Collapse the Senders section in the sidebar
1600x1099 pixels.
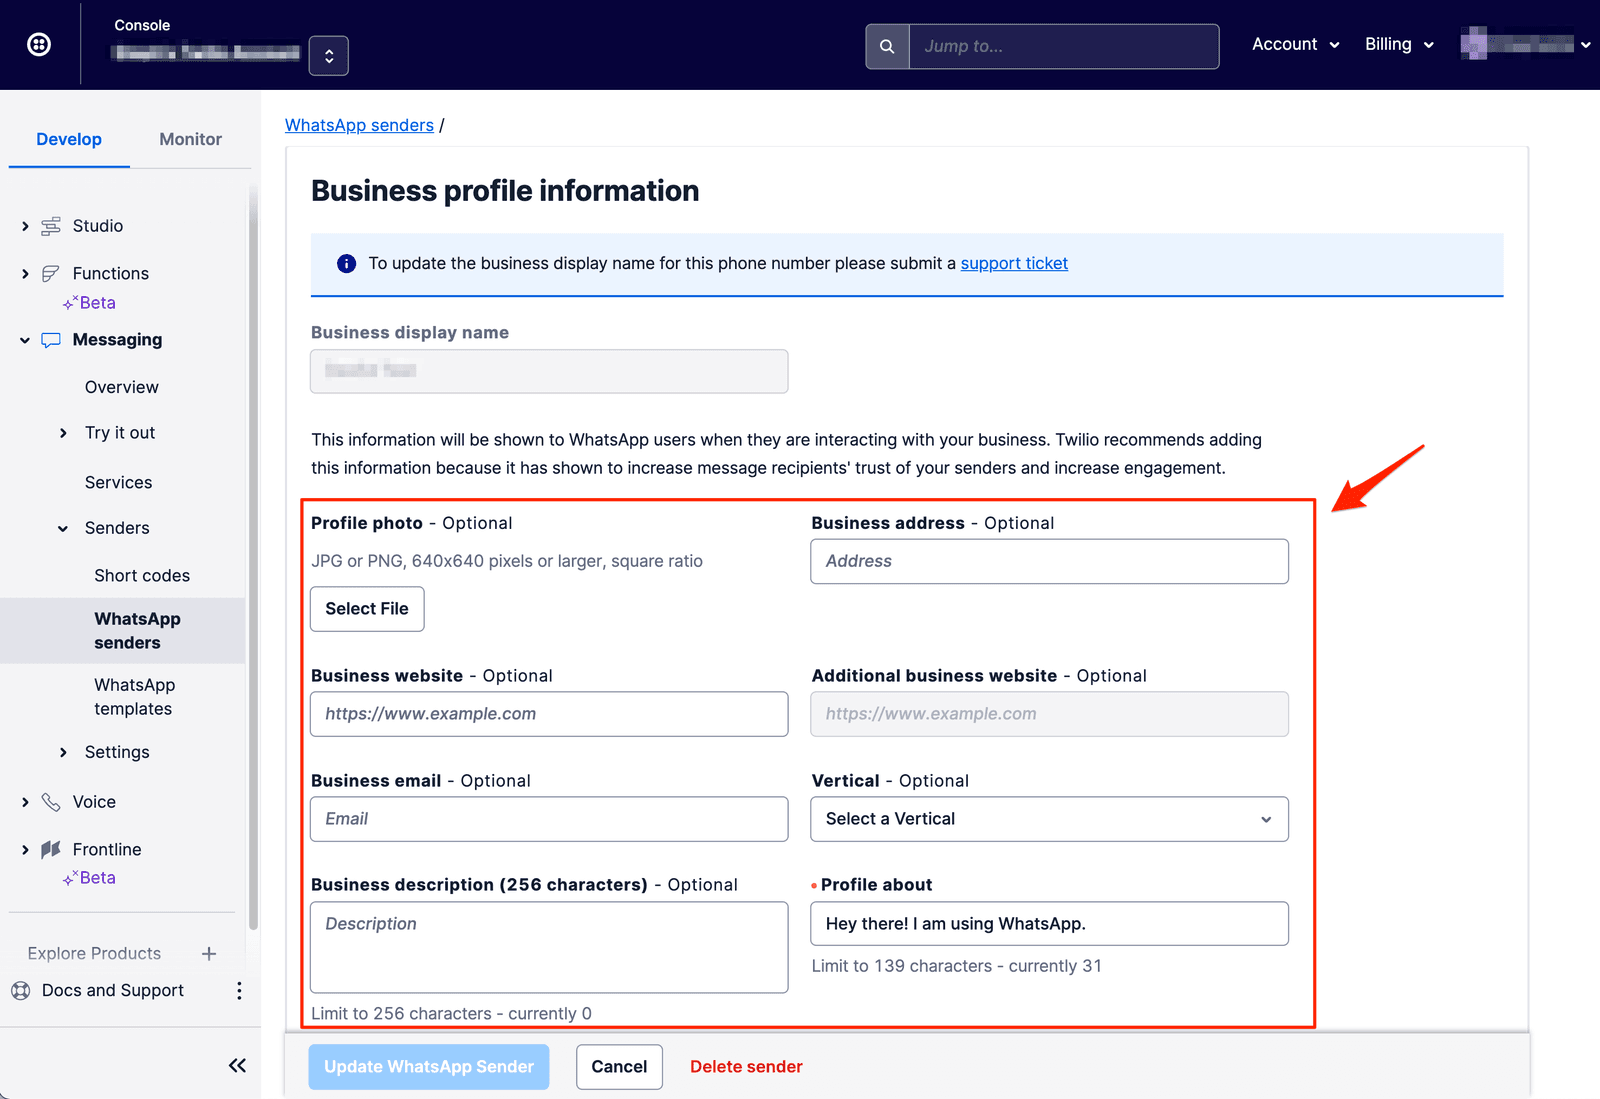[x=63, y=528]
